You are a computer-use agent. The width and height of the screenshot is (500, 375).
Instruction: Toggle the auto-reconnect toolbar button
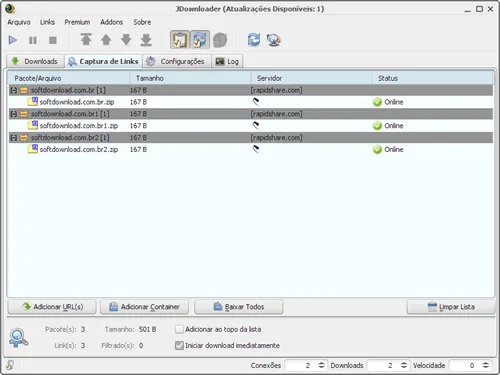[x=200, y=40]
